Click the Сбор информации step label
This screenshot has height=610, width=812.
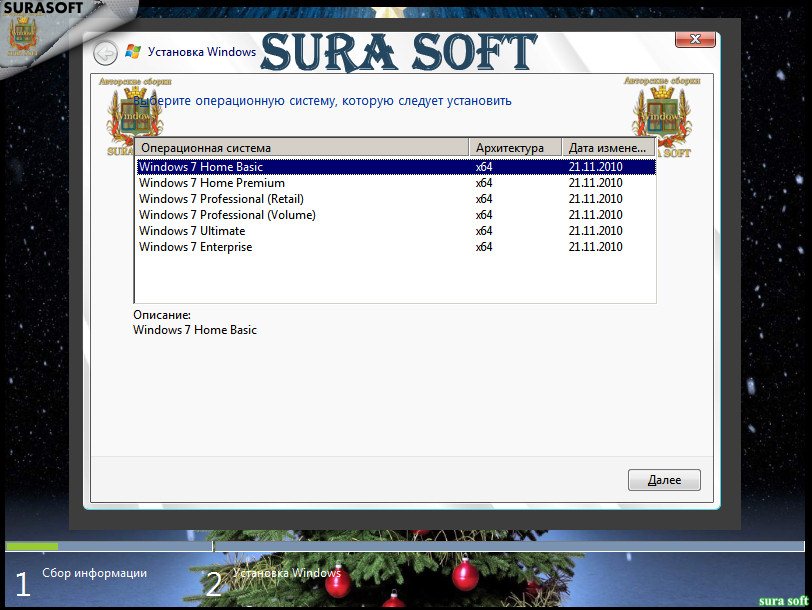coord(95,573)
